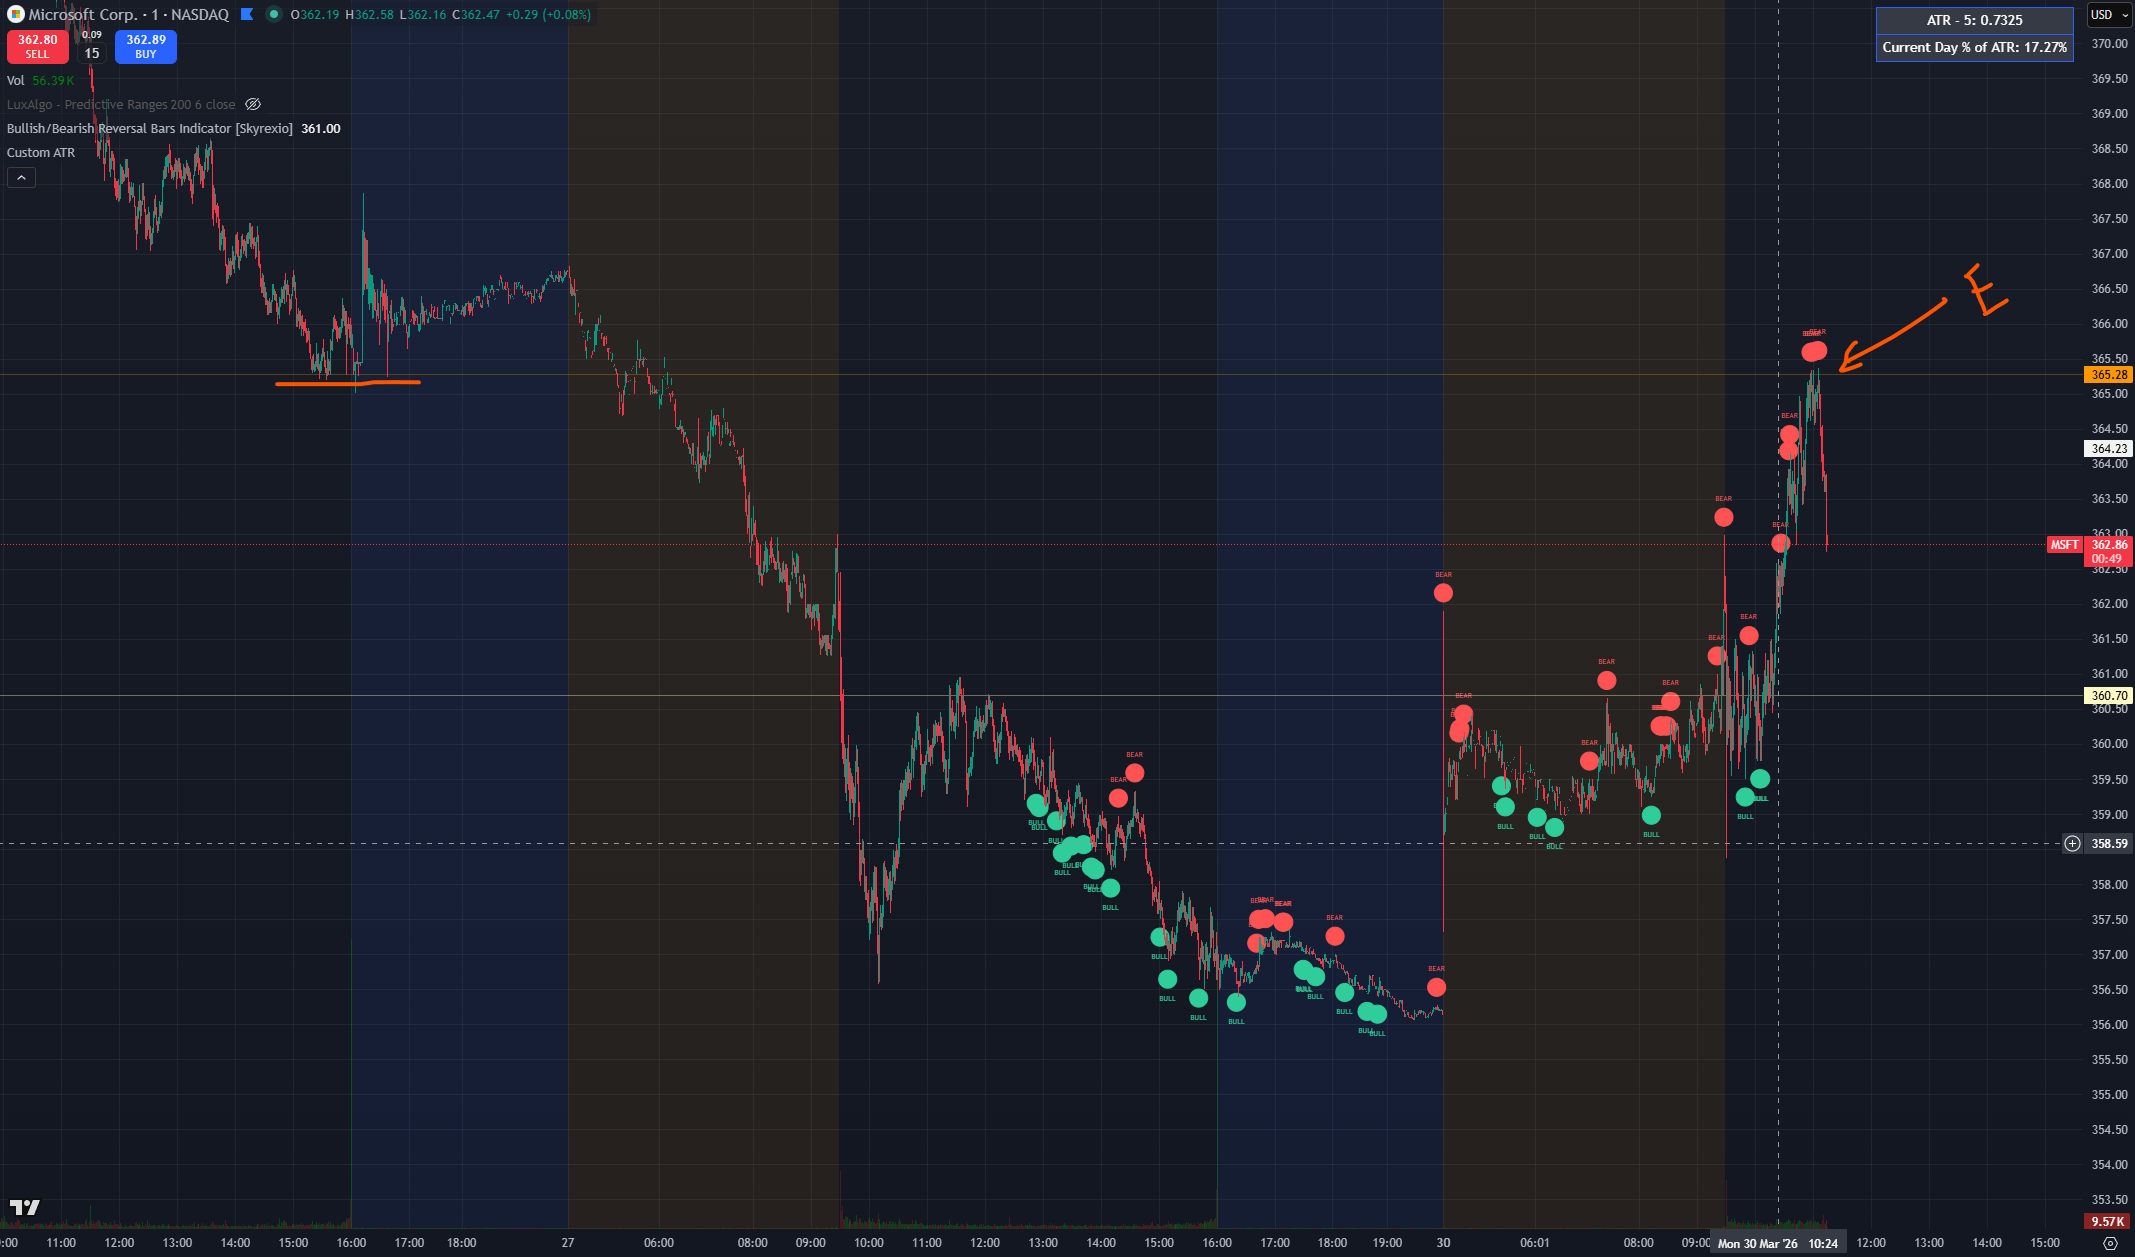Click the Vol volume indicator legend
2135x1257 pixels.
15,80
